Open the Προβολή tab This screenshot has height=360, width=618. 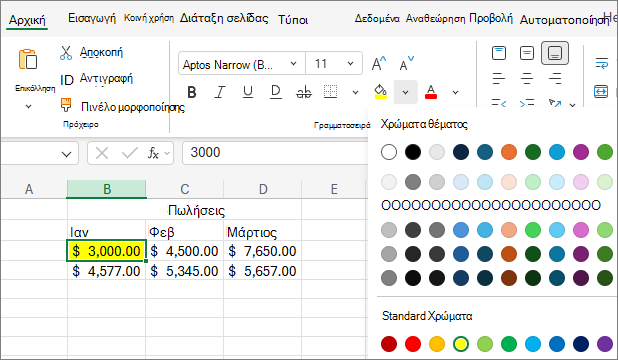[x=491, y=19]
